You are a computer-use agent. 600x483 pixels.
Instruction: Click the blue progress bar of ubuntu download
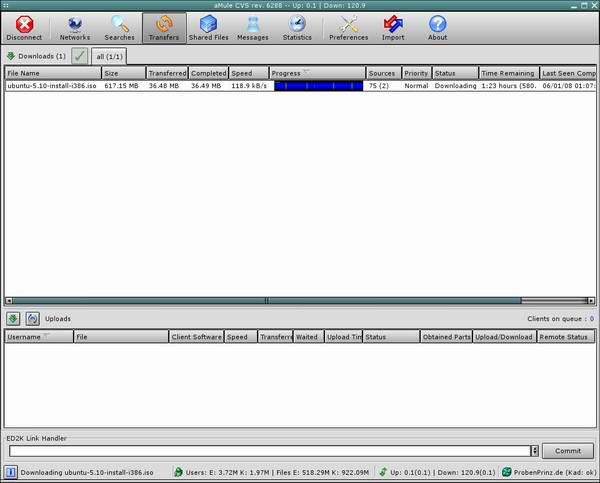[318, 86]
